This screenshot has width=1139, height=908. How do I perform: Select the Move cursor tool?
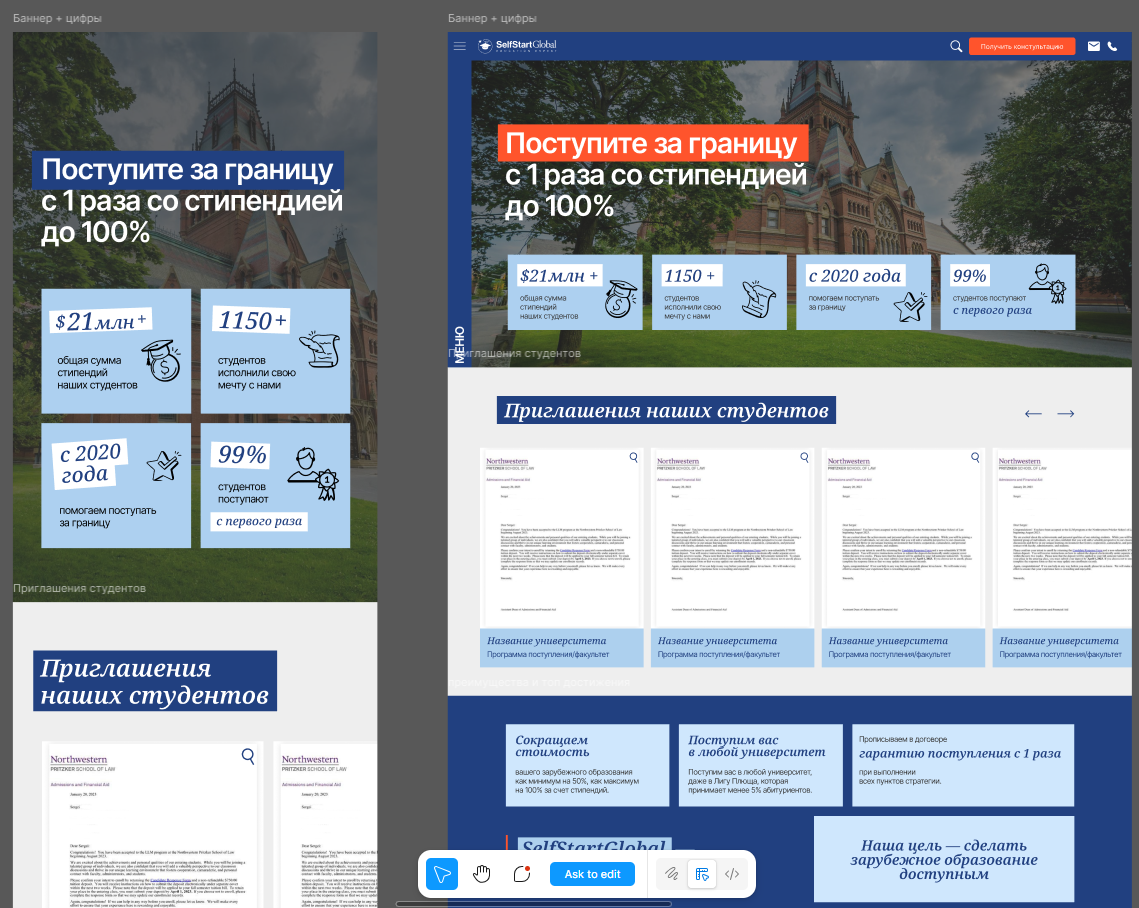pos(442,873)
